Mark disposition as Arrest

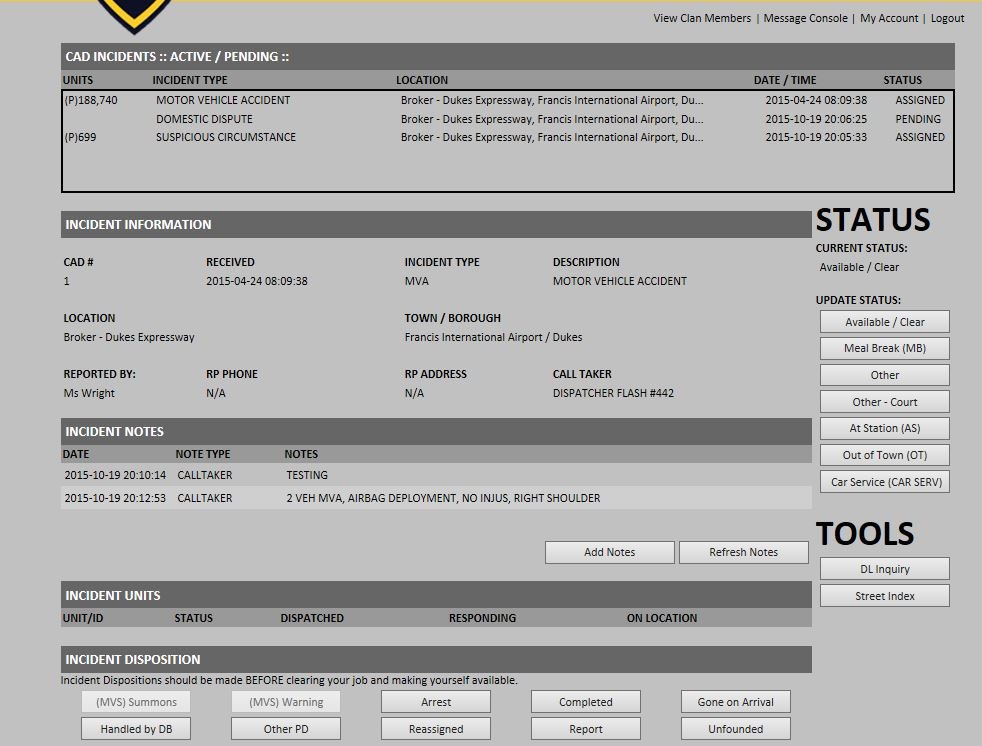435,701
